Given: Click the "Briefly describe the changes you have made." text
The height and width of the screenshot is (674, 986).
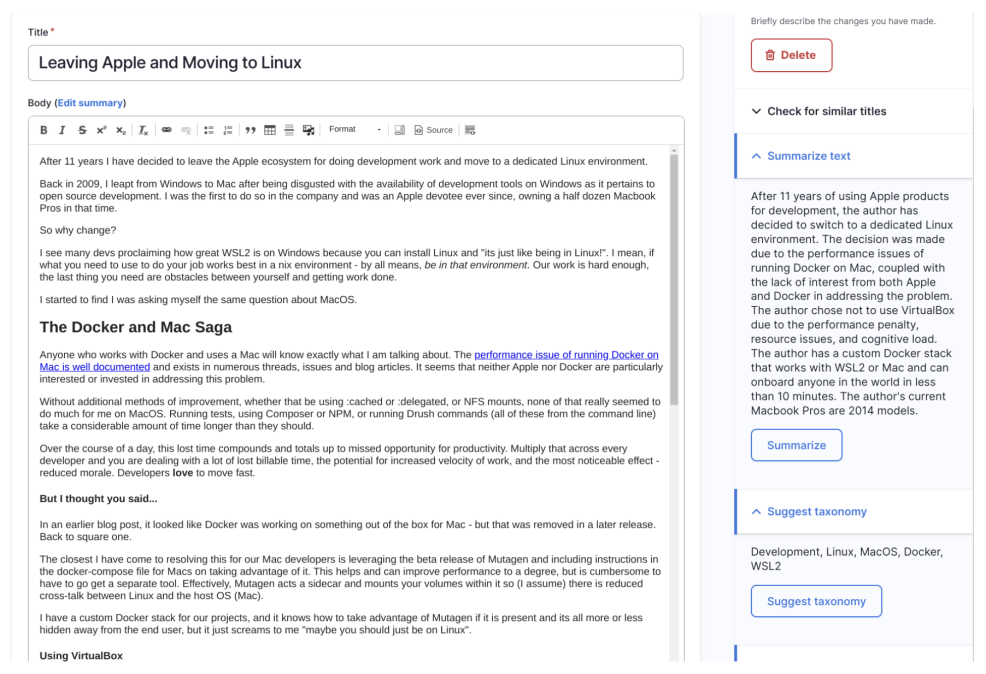Looking at the screenshot, I should [x=843, y=21].
